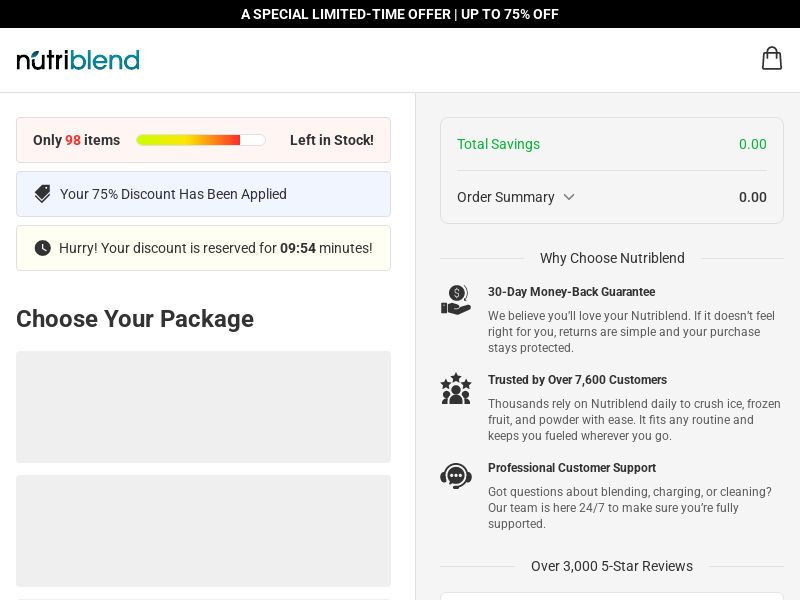Click the 'Only 98 items' text
This screenshot has height=600, width=800.
click(77, 140)
